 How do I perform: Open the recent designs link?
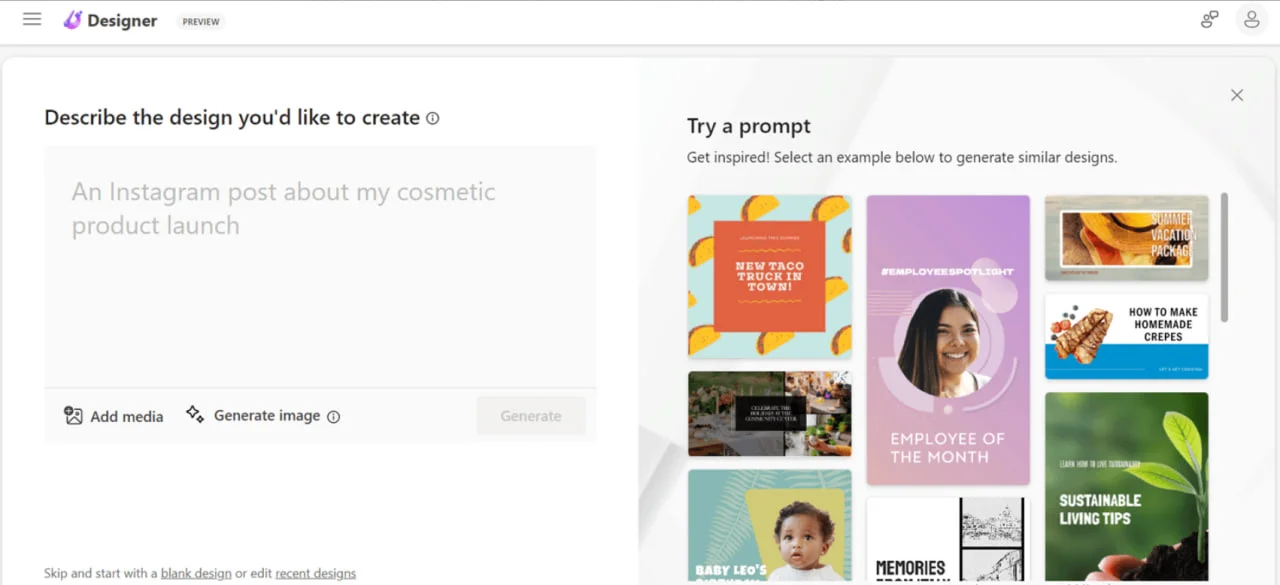(x=316, y=574)
